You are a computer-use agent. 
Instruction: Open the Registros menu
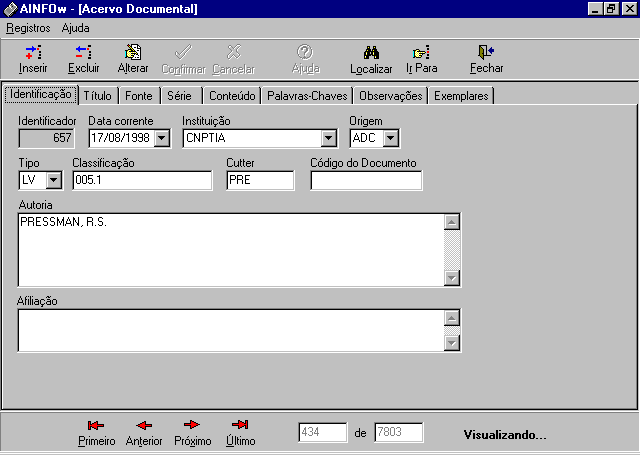pos(28,28)
